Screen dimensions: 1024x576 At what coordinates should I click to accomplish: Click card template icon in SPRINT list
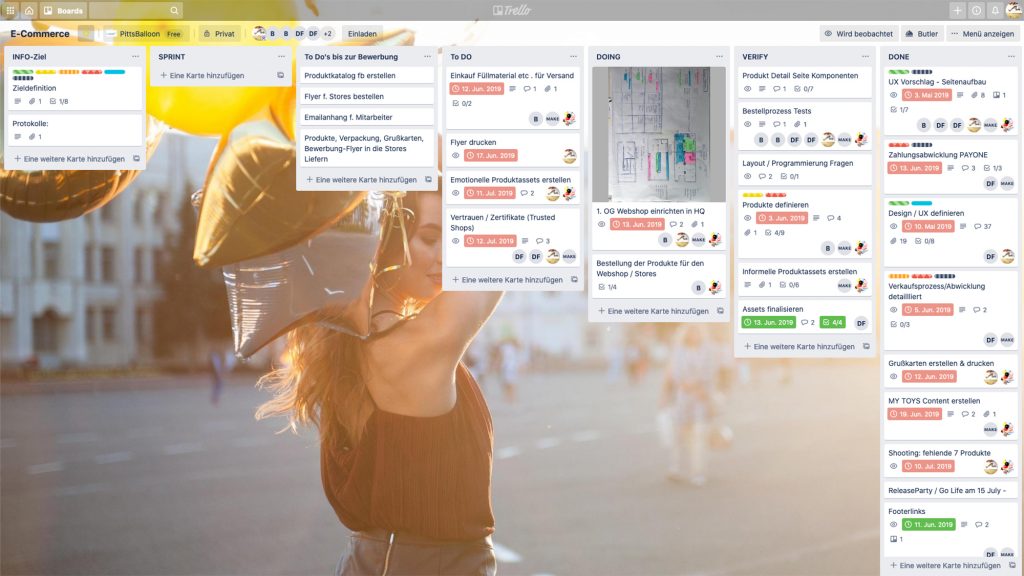click(280, 75)
